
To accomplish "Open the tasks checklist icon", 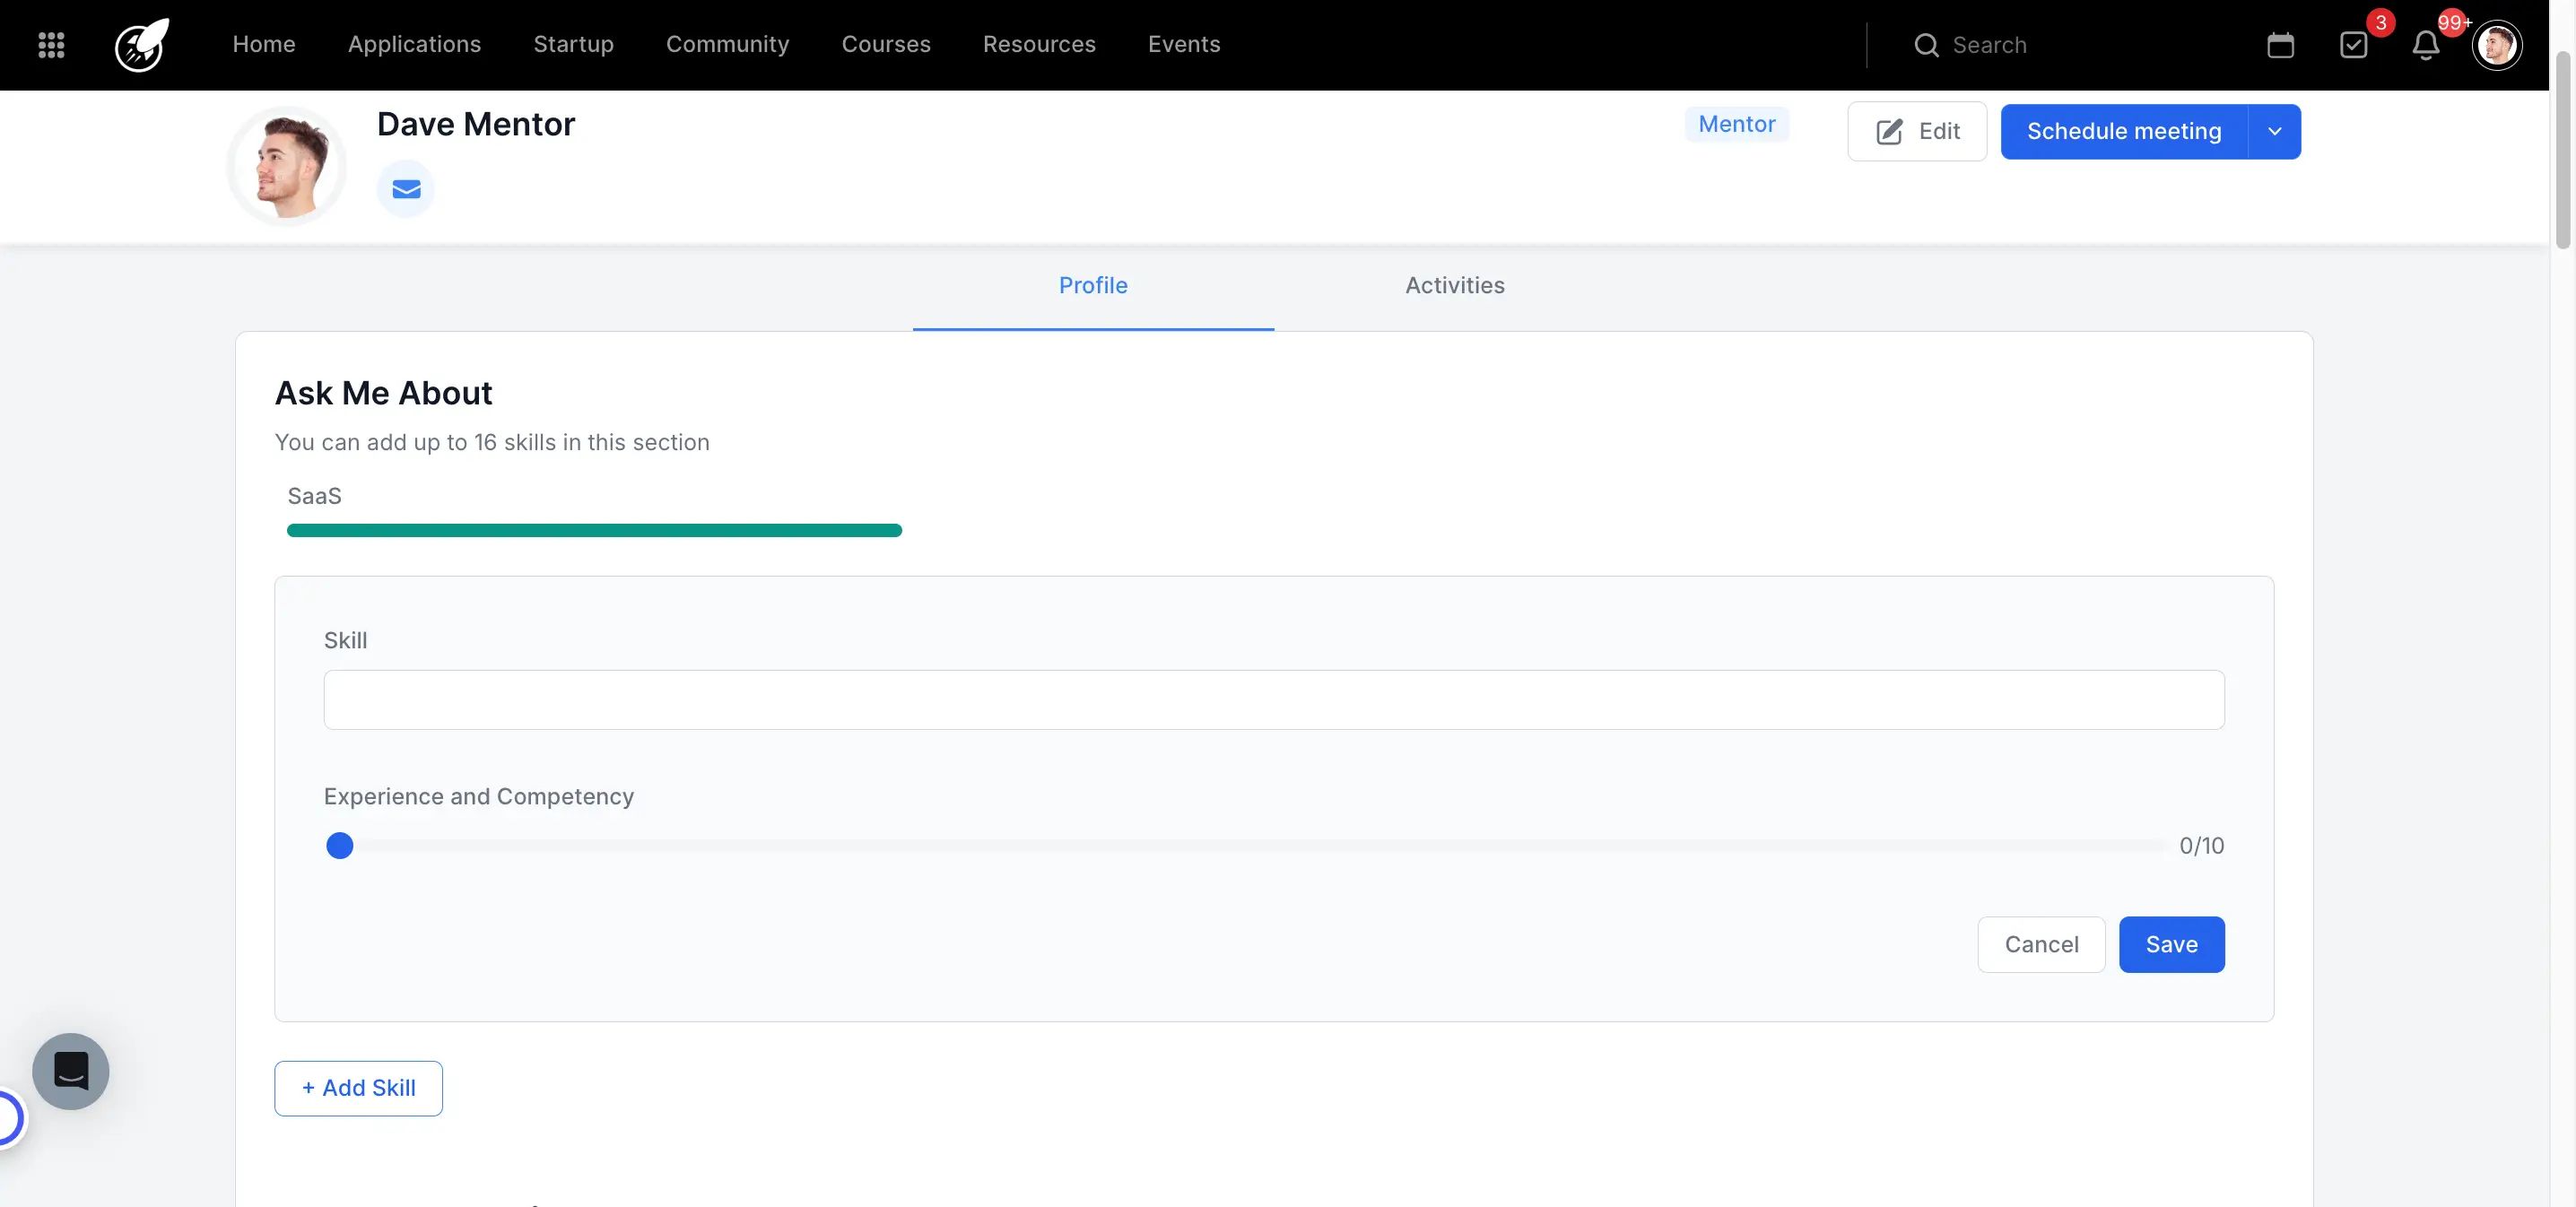I will (2353, 45).
